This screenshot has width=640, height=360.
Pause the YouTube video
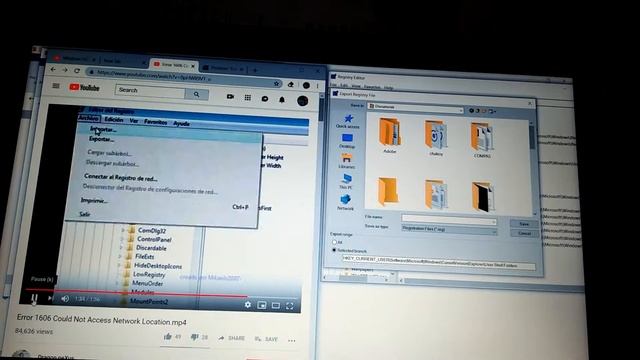[x=34, y=299]
